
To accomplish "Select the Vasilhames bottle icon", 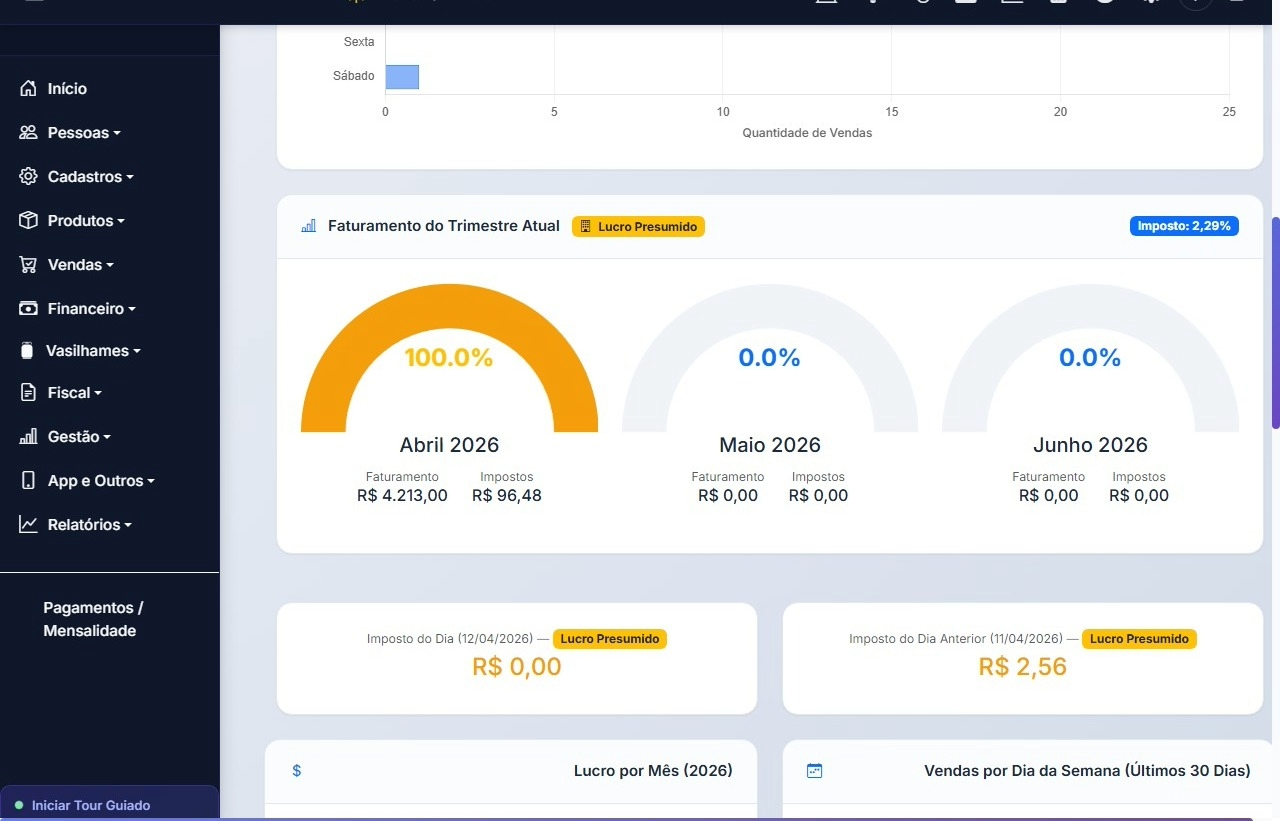I will [x=29, y=350].
